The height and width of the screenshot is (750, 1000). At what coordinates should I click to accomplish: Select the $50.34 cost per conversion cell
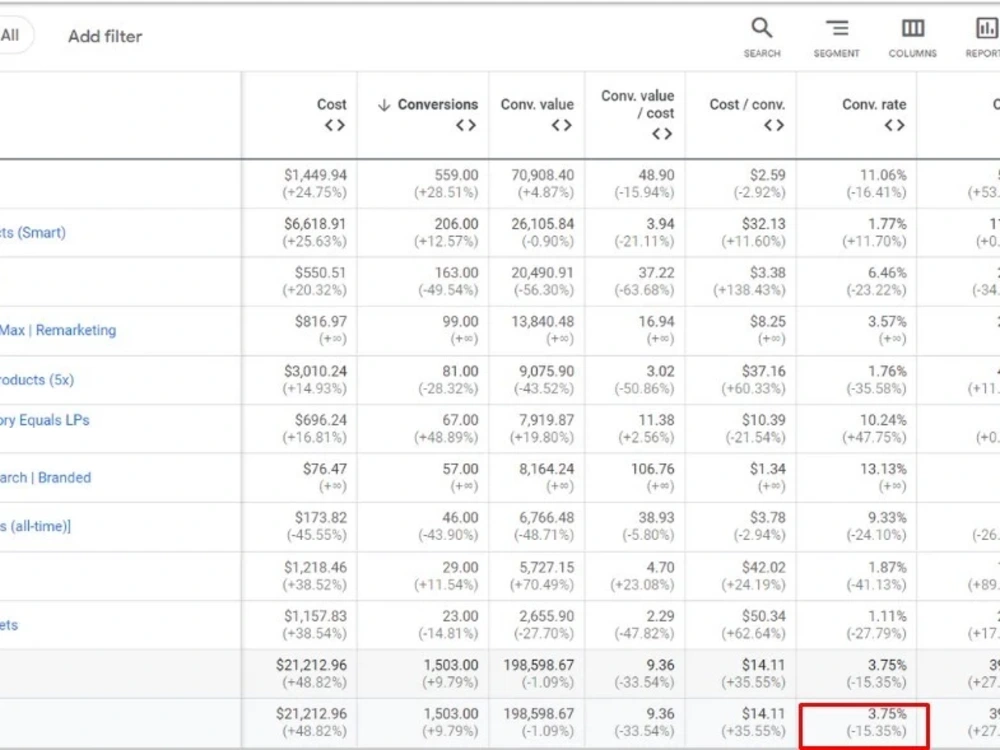coord(741,625)
